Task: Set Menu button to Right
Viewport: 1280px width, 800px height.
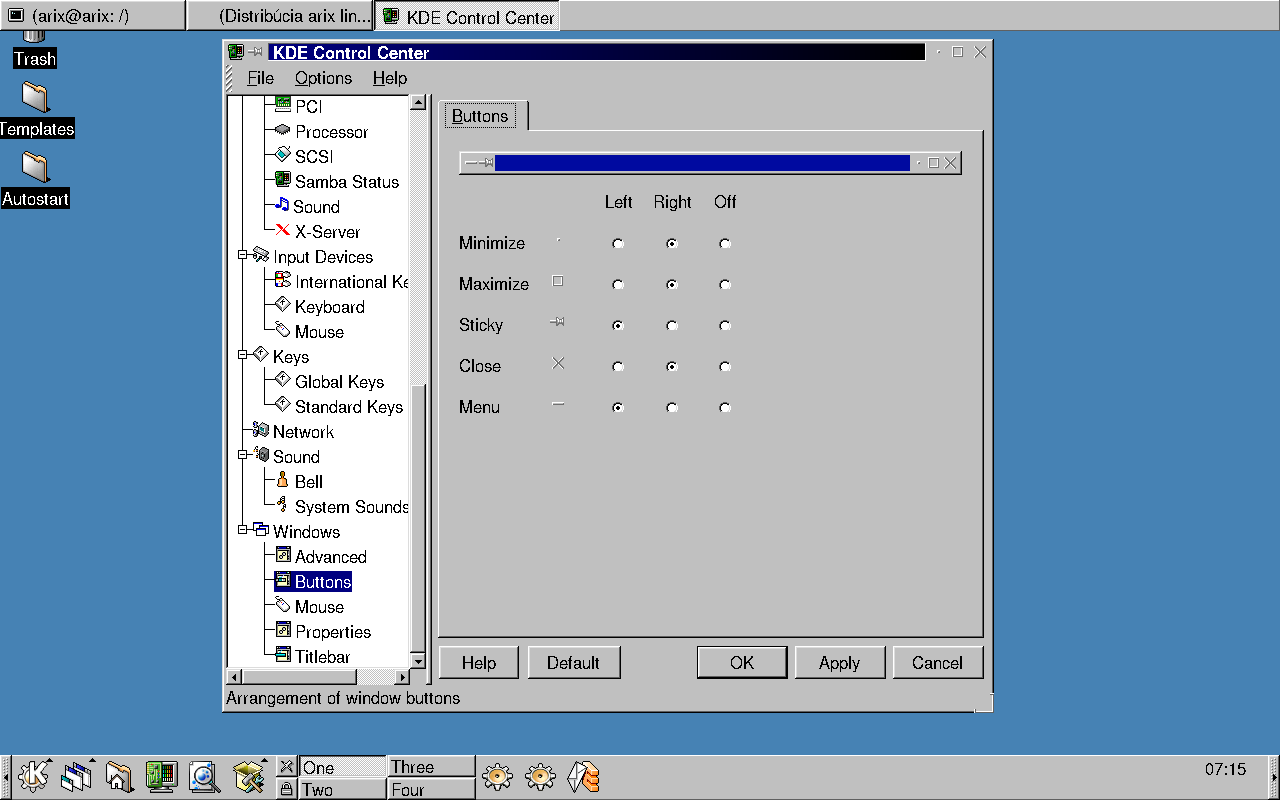Action: [x=672, y=407]
